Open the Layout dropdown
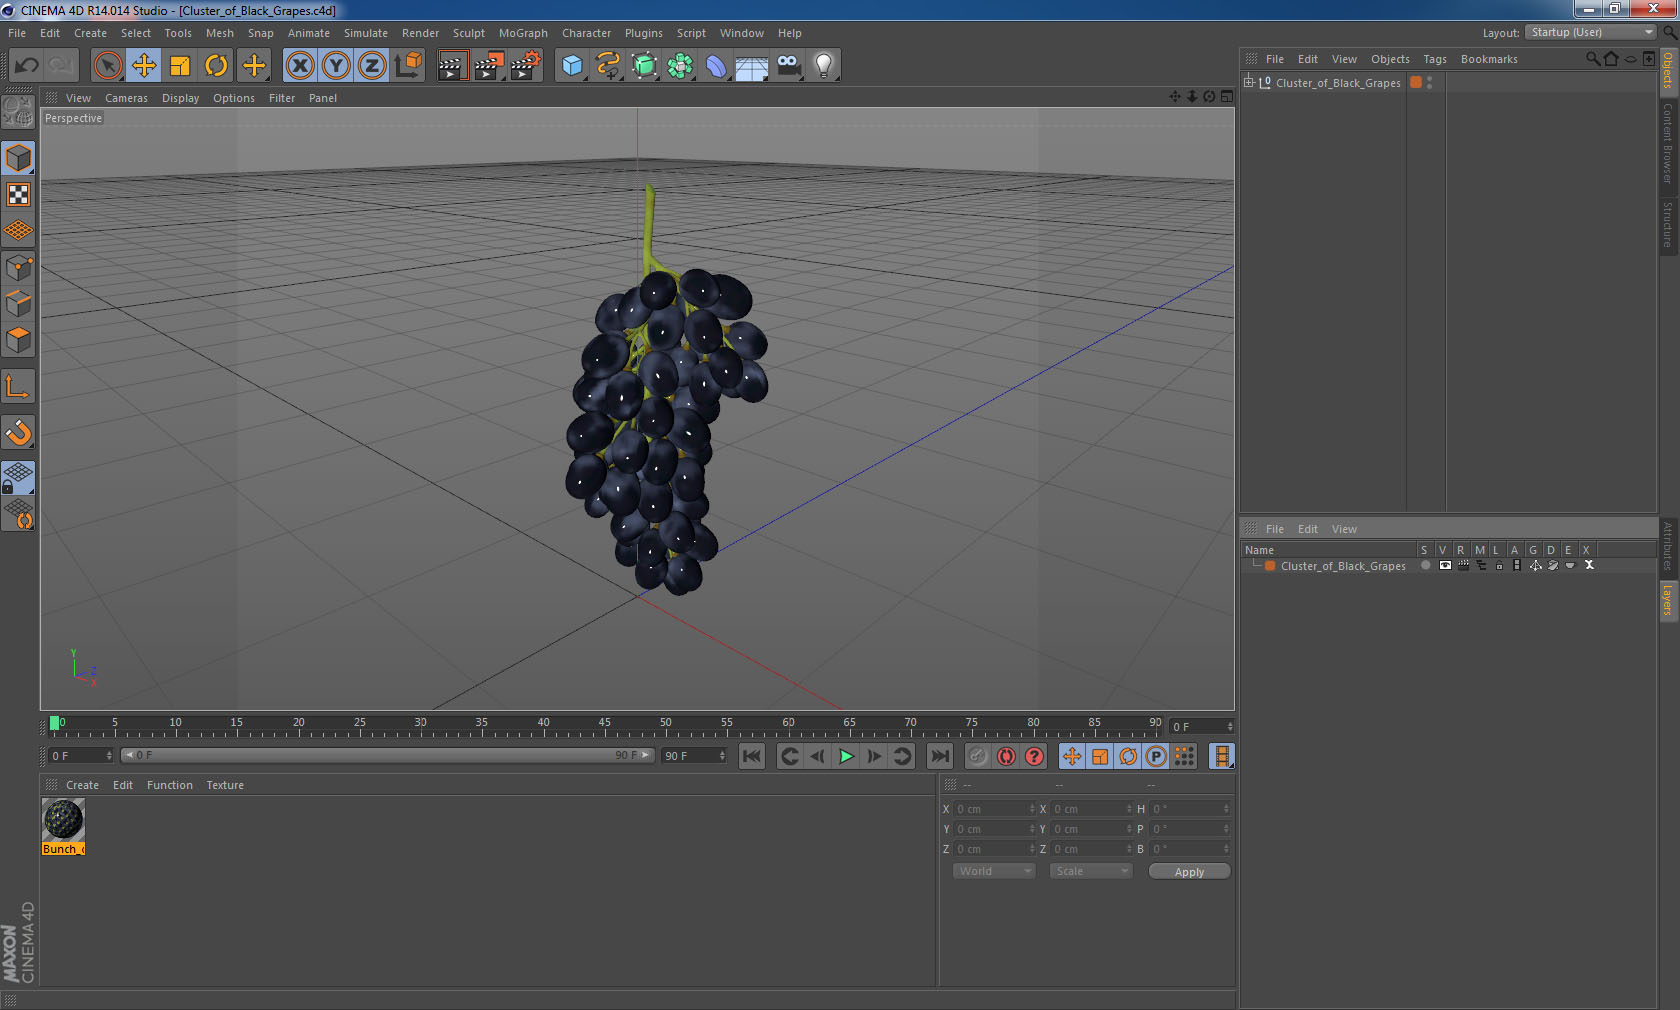Viewport: 1680px width, 1010px height. tap(1591, 32)
